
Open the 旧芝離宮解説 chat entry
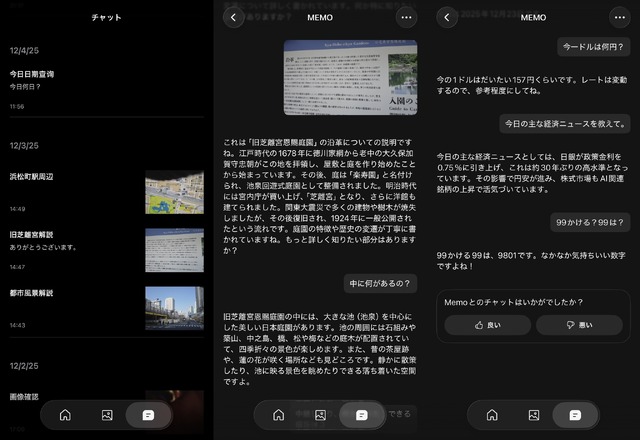click(60, 240)
